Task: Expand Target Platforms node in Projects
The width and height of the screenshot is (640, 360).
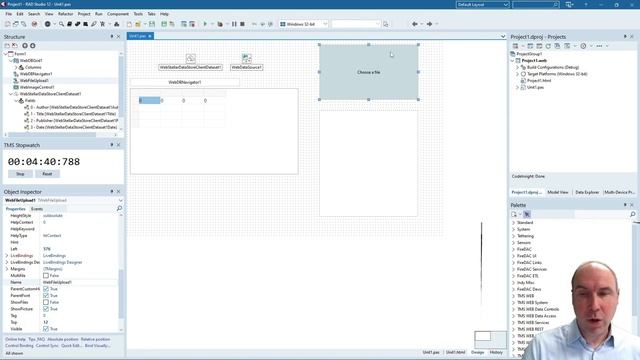Action: (x=518, y=74)
